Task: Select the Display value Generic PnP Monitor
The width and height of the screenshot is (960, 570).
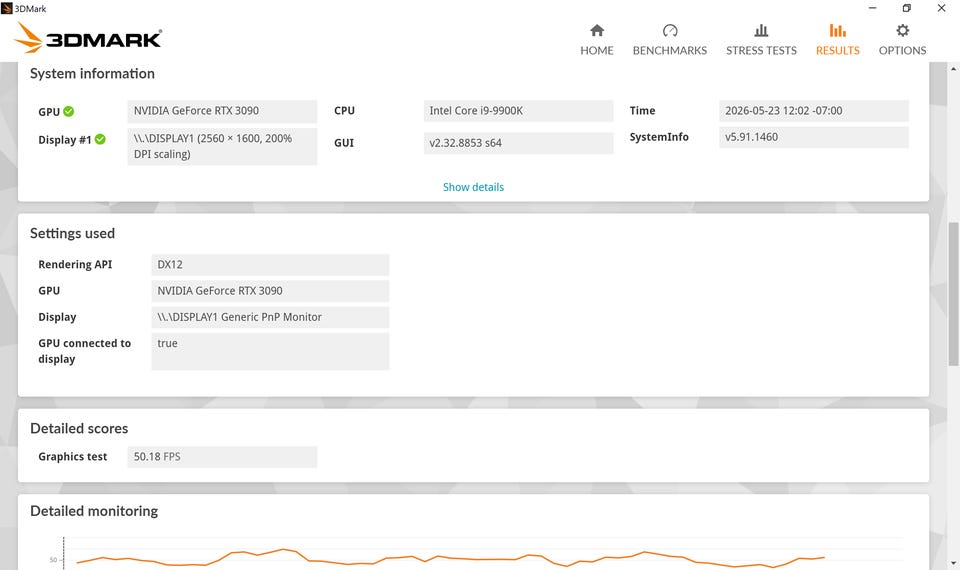Action: [270, 317]
